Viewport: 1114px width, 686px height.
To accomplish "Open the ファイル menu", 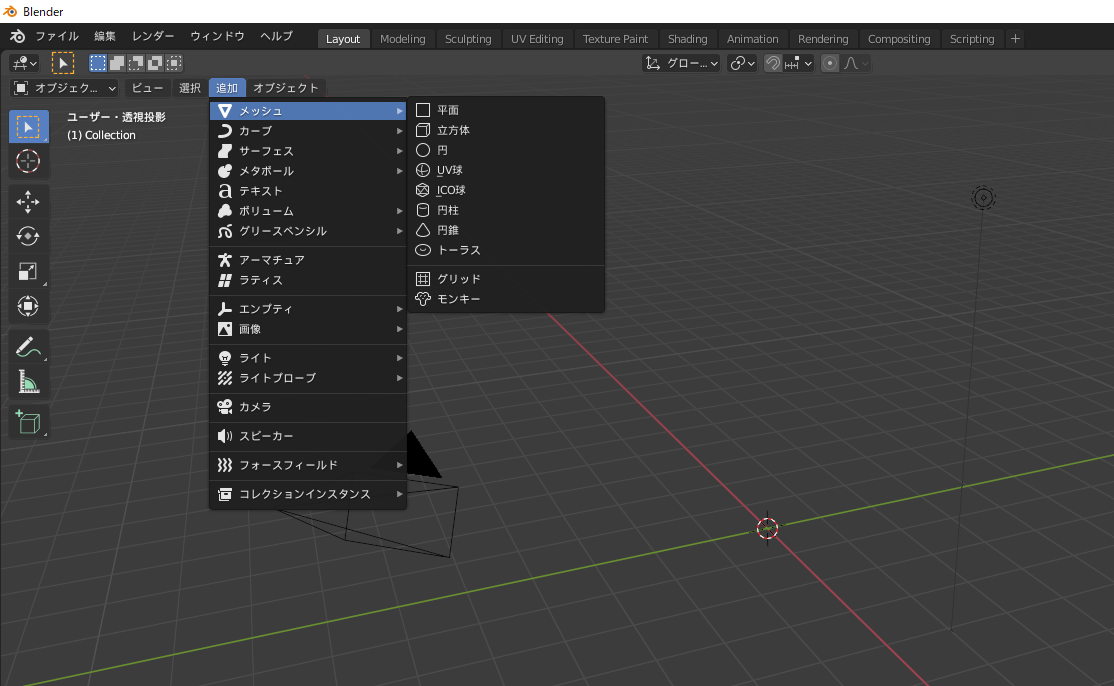I will [x=57, y=36].
